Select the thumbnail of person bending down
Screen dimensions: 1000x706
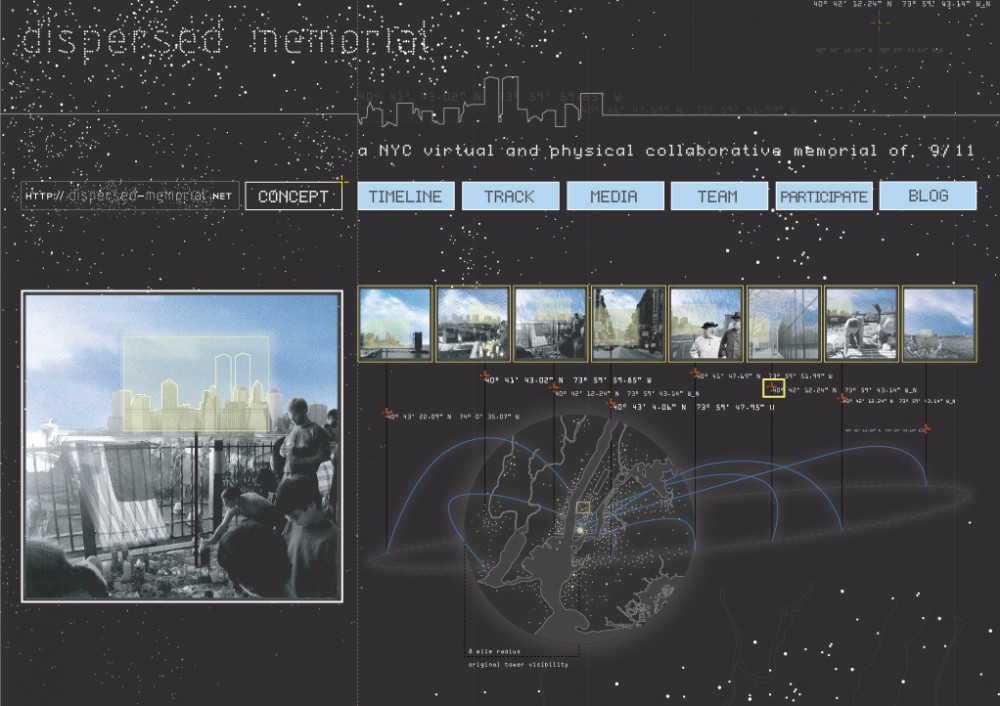point(862,324)
